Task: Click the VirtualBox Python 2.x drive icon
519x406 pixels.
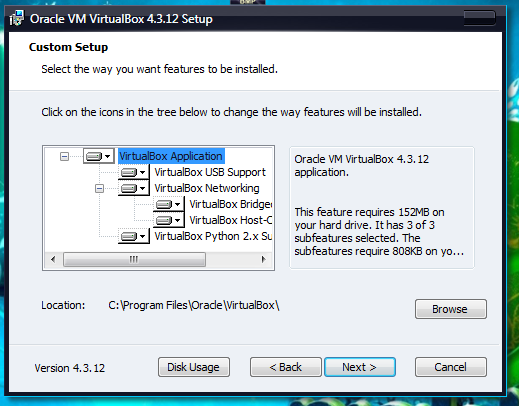Action: [133, 236]
